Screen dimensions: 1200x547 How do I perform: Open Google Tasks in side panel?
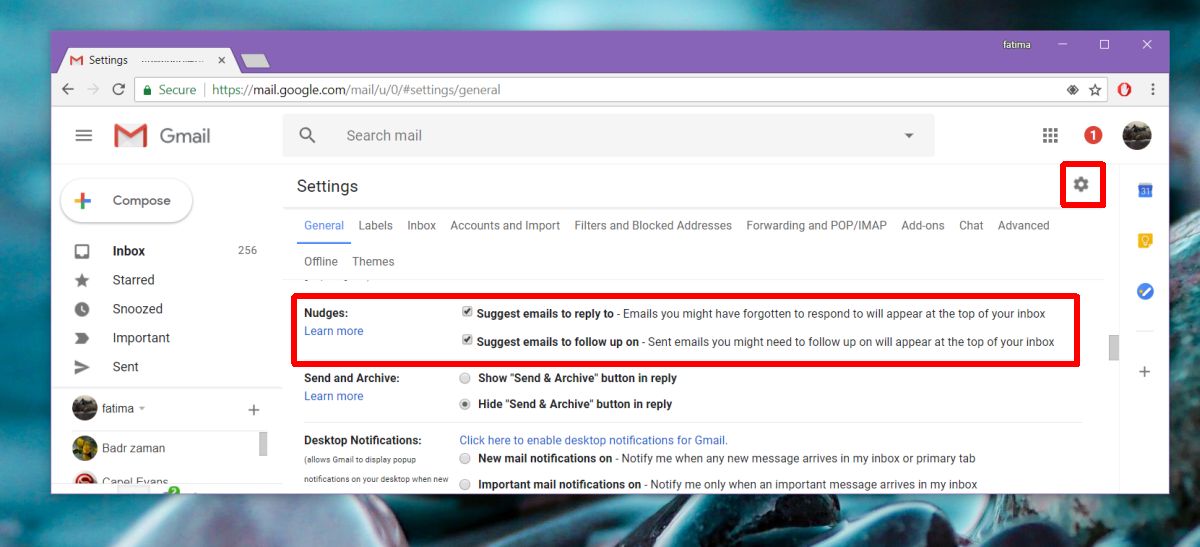pos(1145,292)
